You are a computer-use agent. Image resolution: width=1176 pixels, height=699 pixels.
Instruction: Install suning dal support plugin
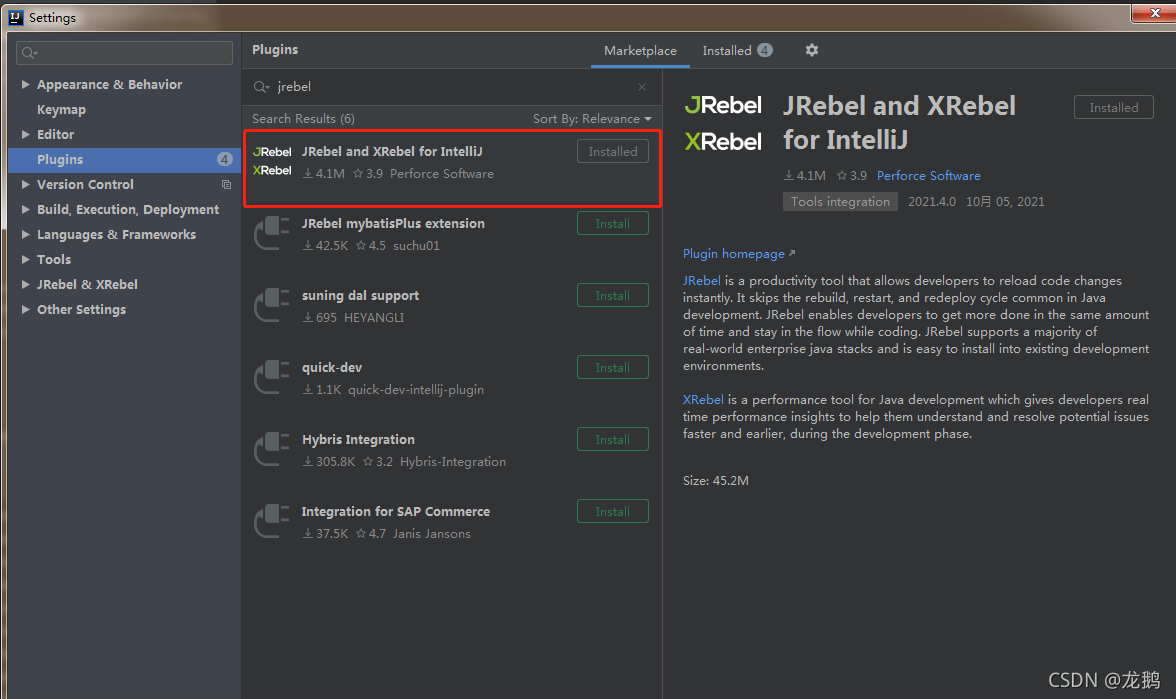coord(613,296)
